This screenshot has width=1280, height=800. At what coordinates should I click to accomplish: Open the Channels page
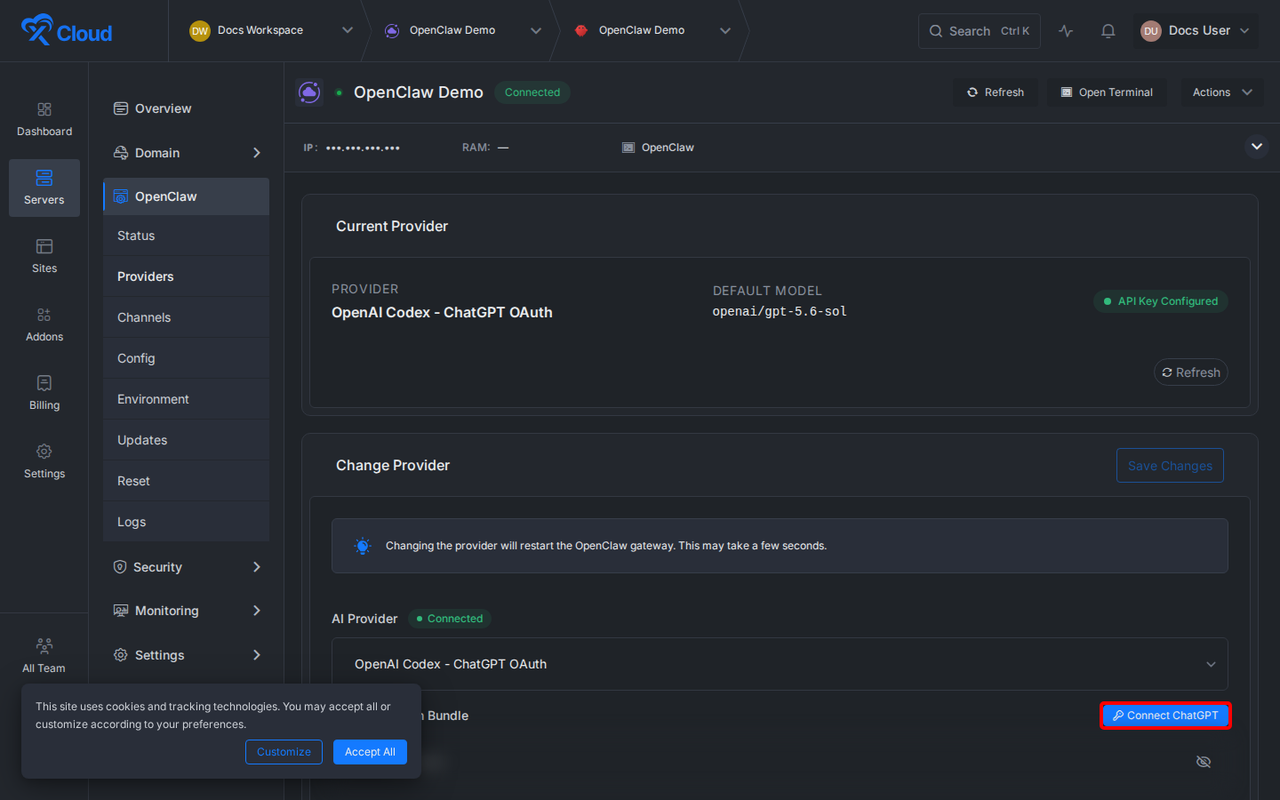point(186,318)
